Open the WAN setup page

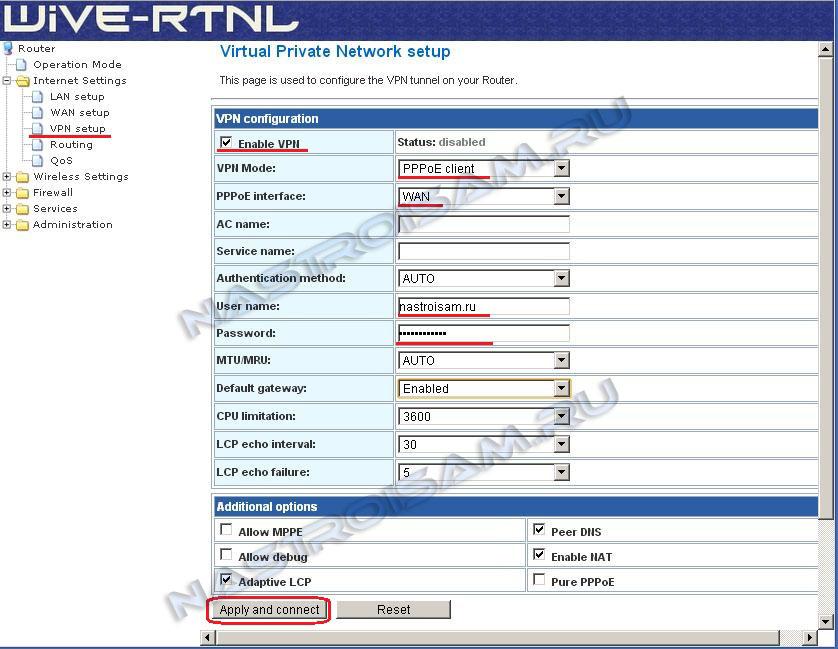[79, 113]
